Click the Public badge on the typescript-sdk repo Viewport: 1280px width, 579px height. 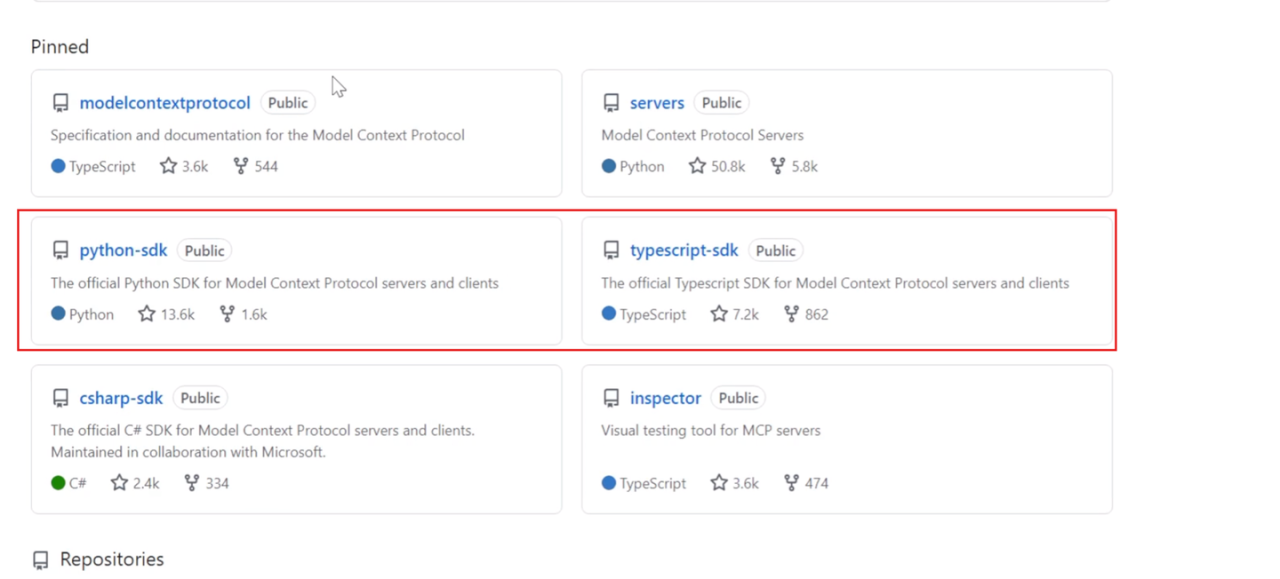pos(776,251)
